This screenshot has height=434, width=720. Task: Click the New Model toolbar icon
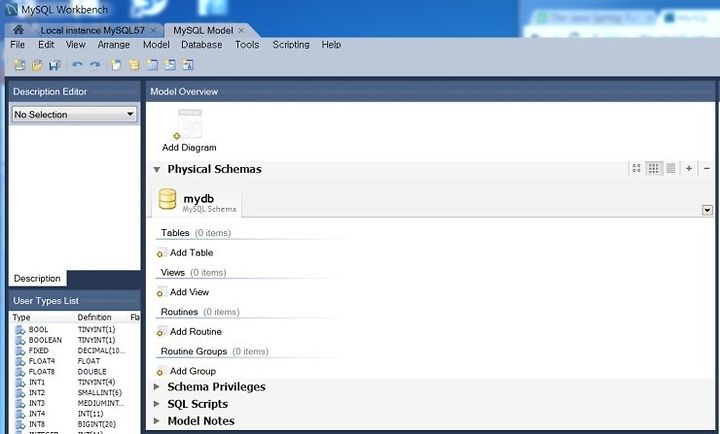pyautogui.click(x=19, y=65)
